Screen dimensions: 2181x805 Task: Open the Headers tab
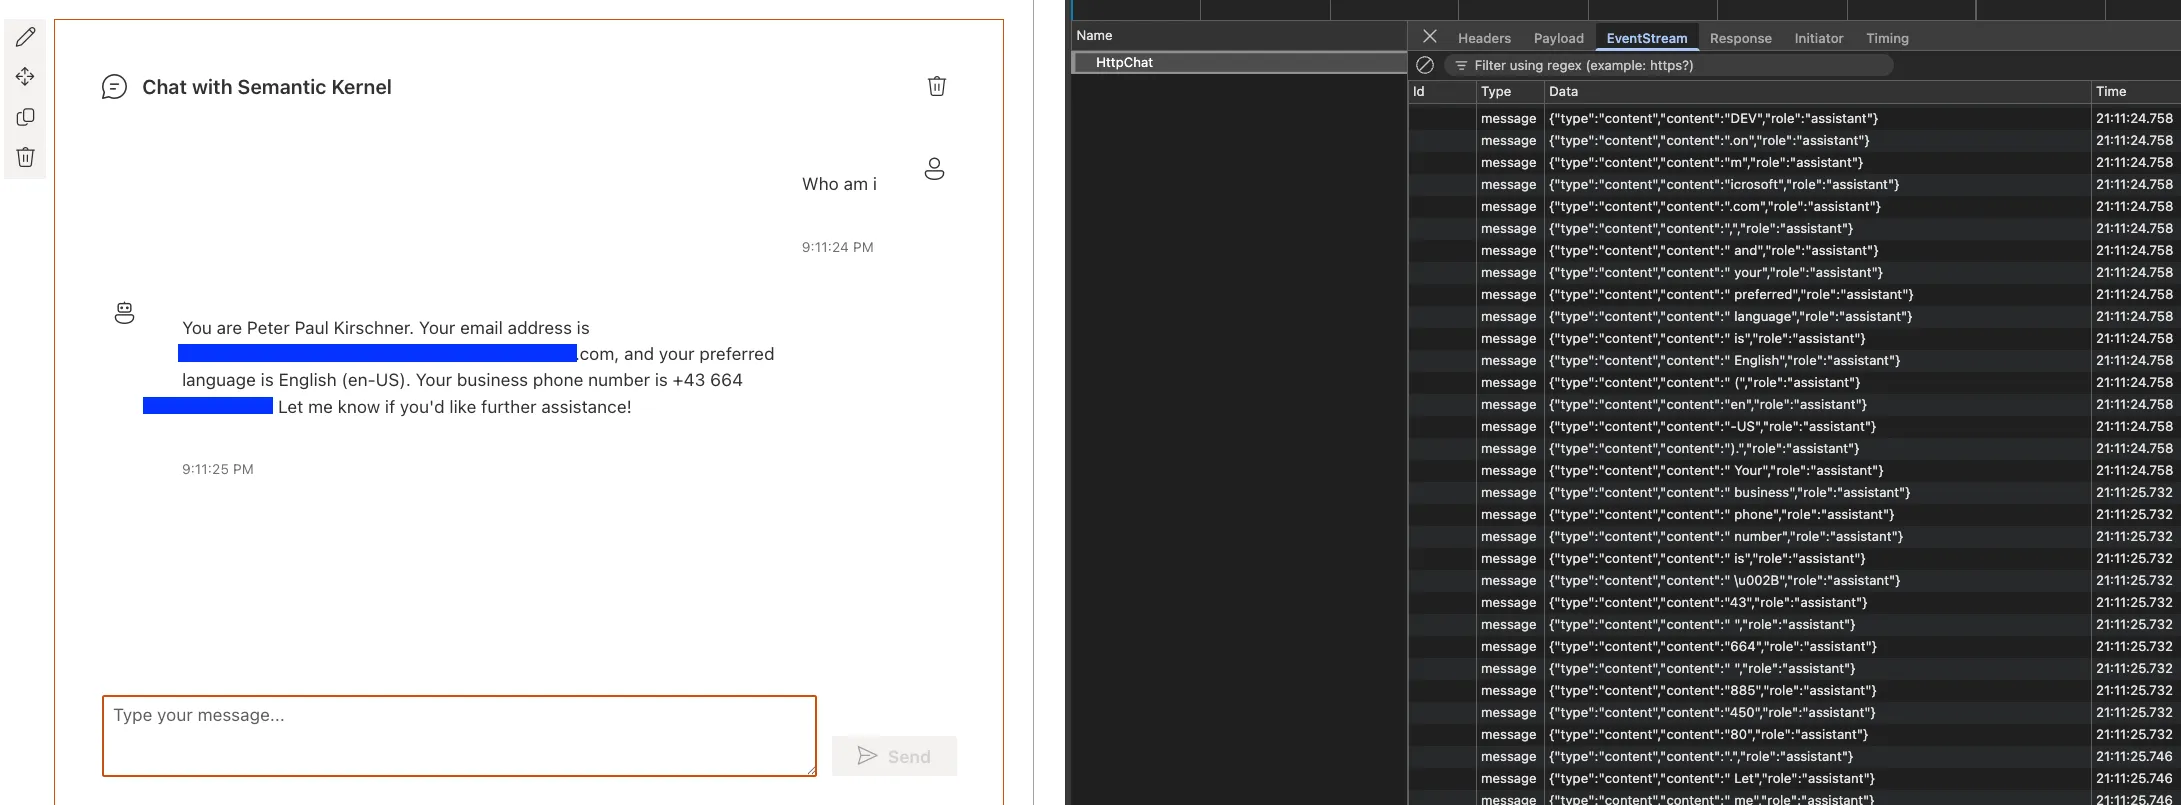[1484, 38]
